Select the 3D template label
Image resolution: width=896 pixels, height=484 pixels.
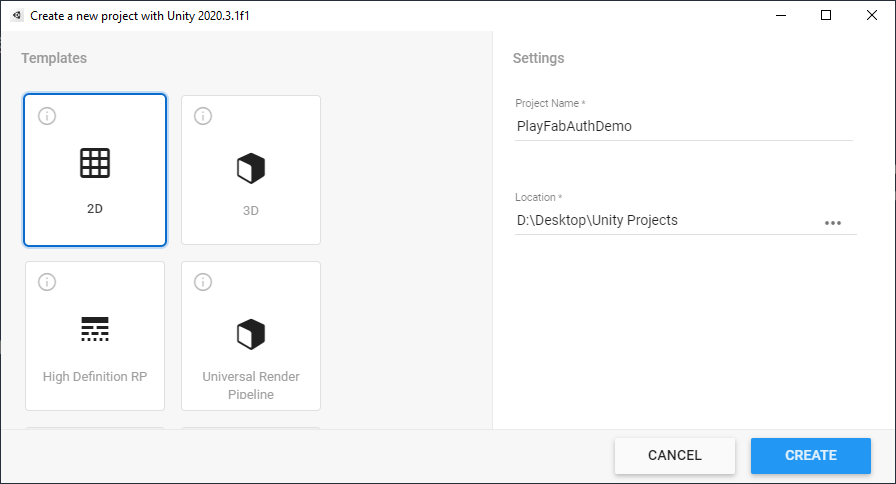[251, 210]
